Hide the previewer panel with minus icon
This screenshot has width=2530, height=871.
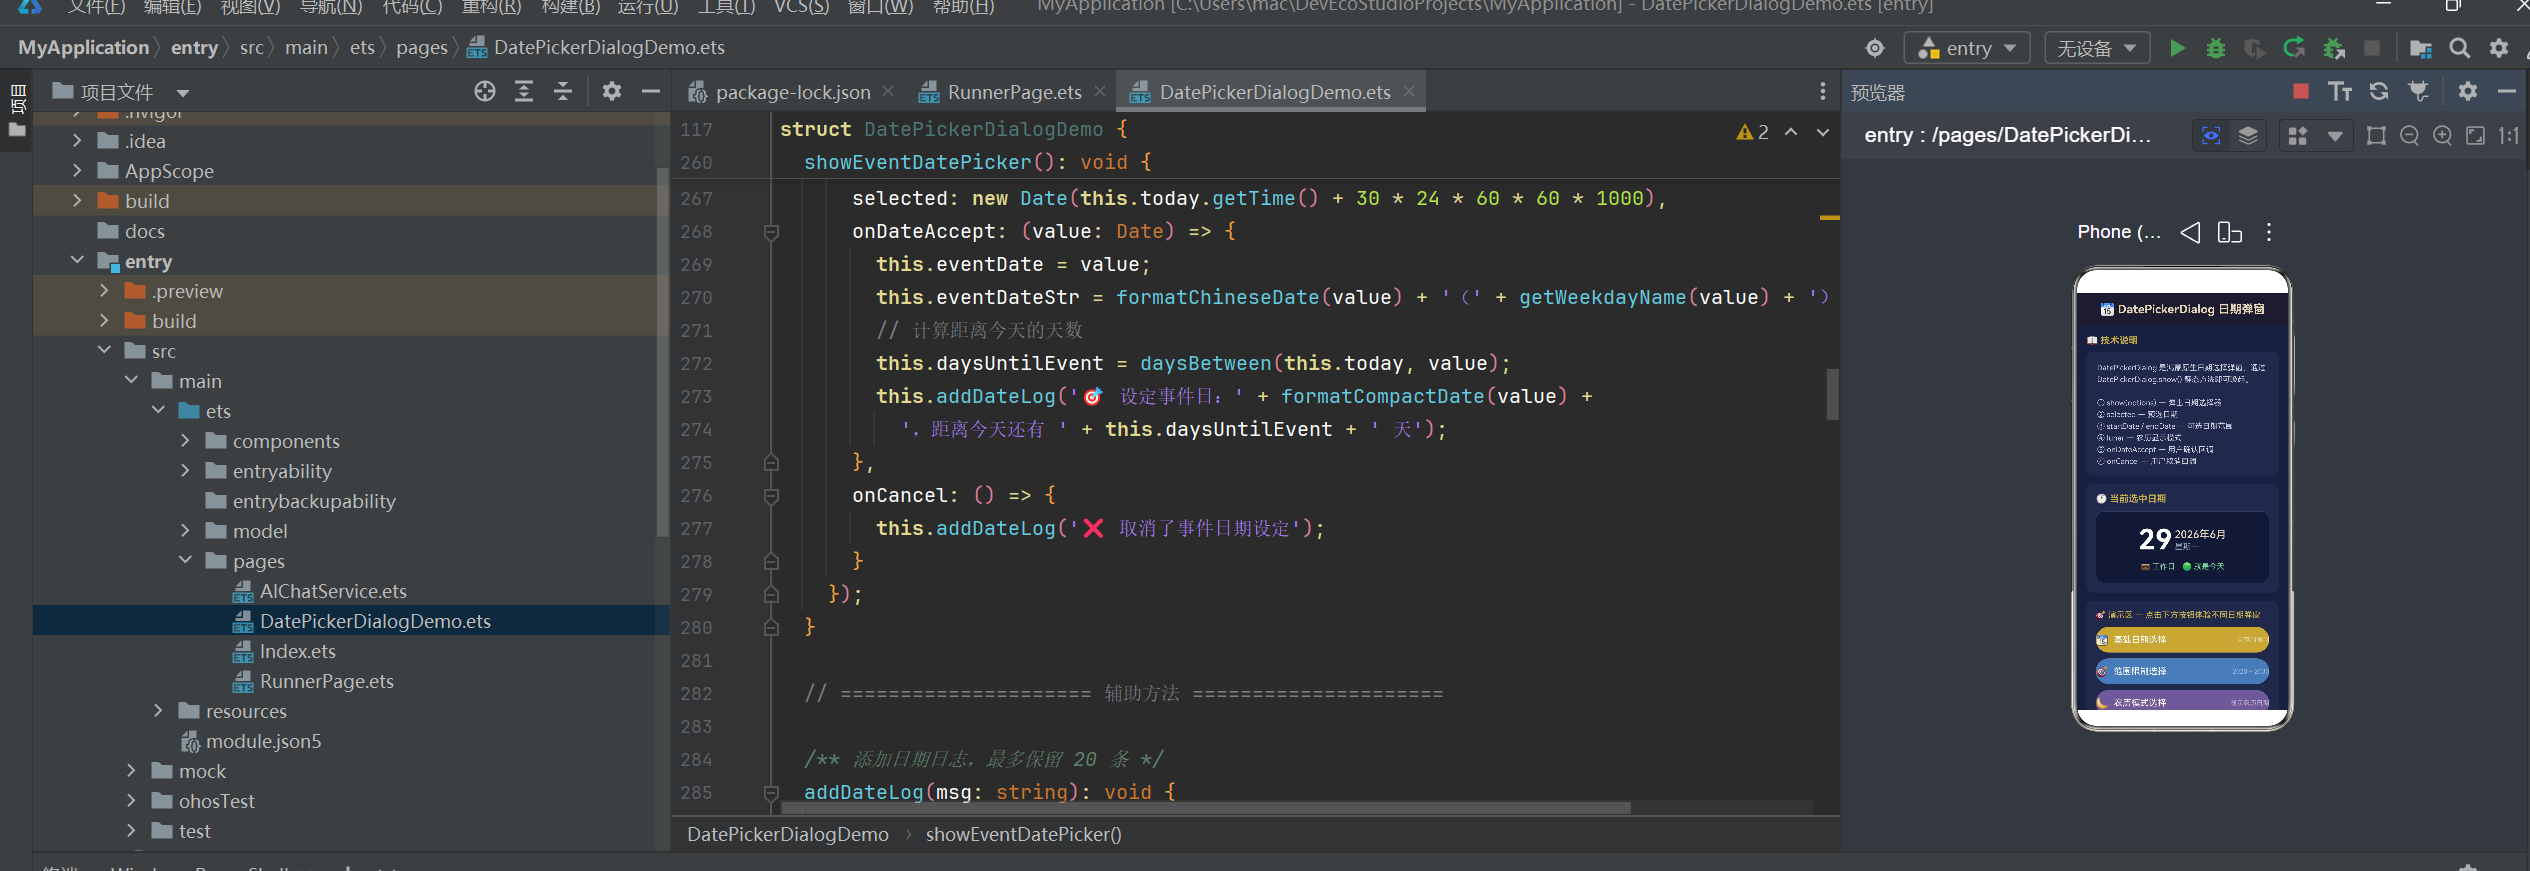point(2506,91)
